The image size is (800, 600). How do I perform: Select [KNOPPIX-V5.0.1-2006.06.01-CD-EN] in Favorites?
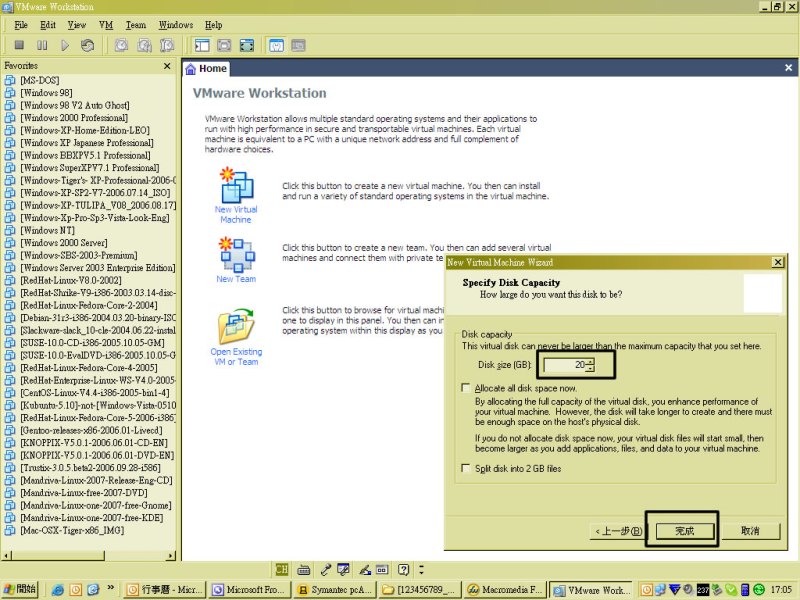pyautogui.click(x=94, y=443)
